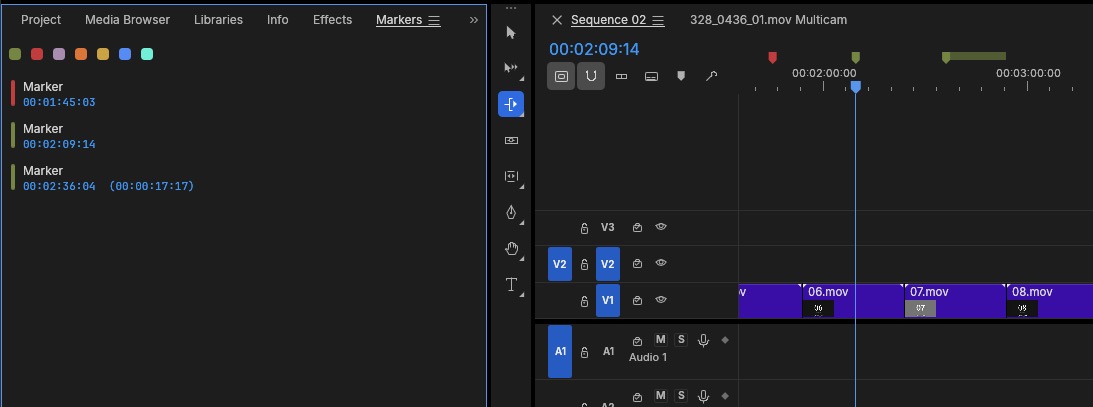Toggle sync lock on V2 track
This screenshot has width=1093, height=407.
point(637,263)
